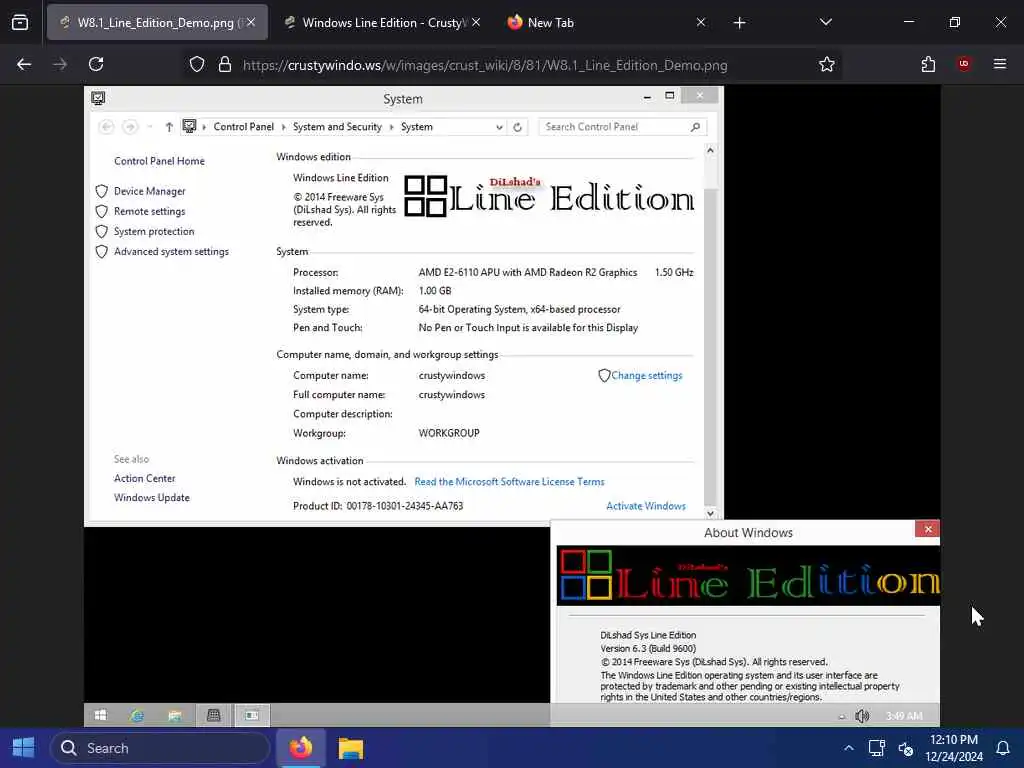This screenshot has width=1024, height=768.
Task: Open Windows Update link in See also
Action: tap(152, 498)
